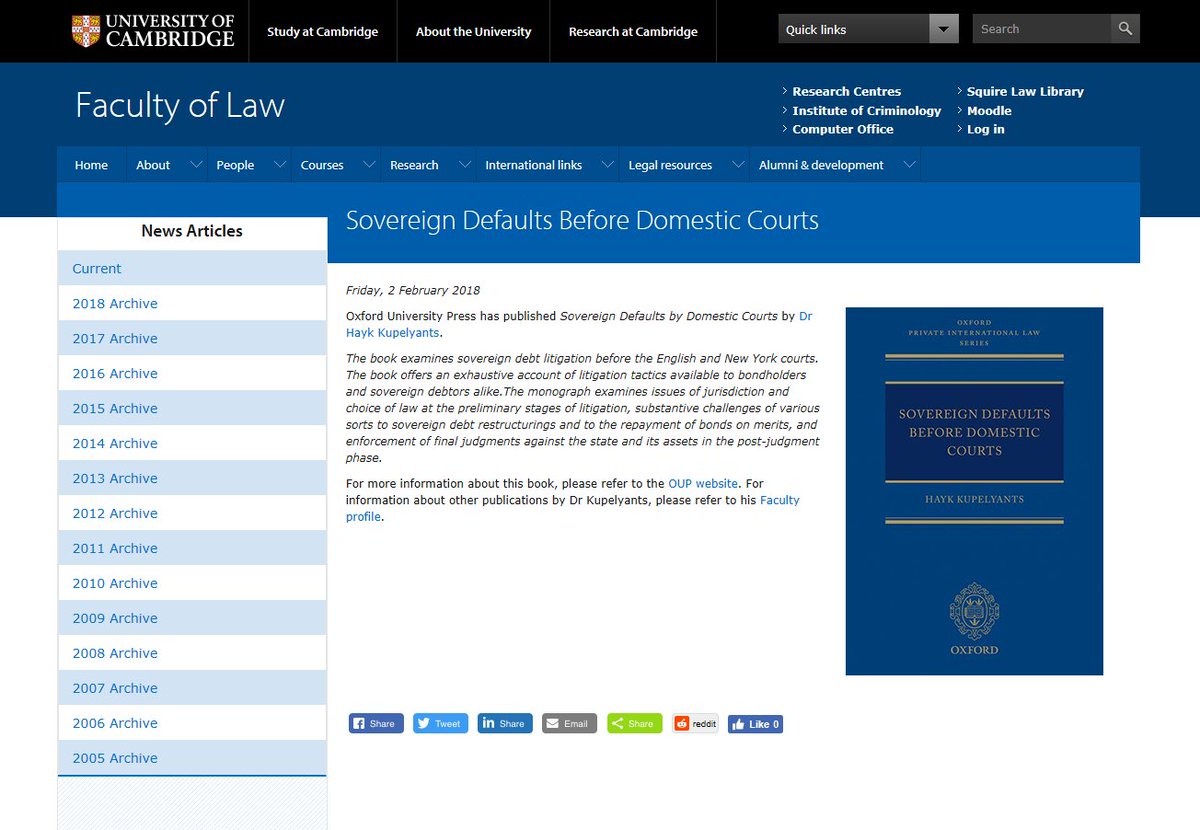Image resolution: width=1200 pixels, height=830 pixels.
Task: Share the article on LinkedIn
Action: coord(505,723)
